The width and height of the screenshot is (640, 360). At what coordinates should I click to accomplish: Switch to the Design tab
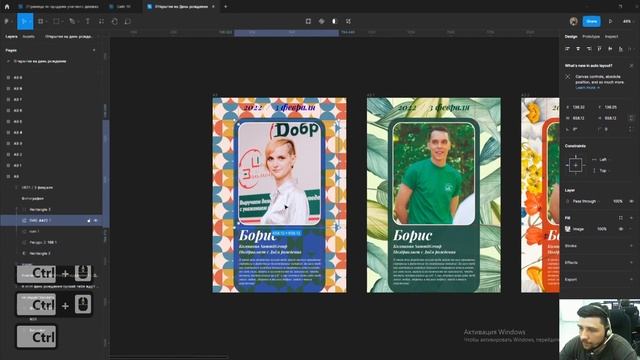(x=571, y=36)
